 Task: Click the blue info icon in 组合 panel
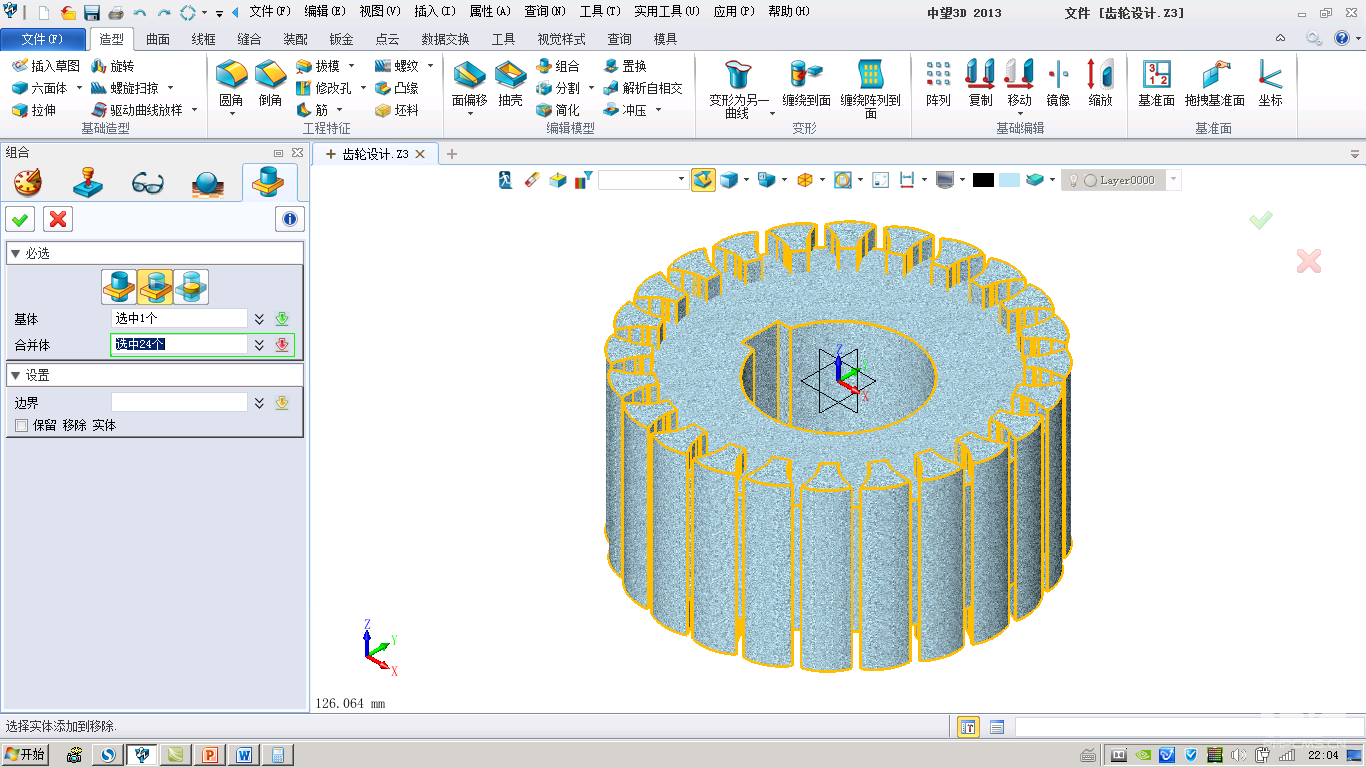pyautogui.click(x=290, y=219)
